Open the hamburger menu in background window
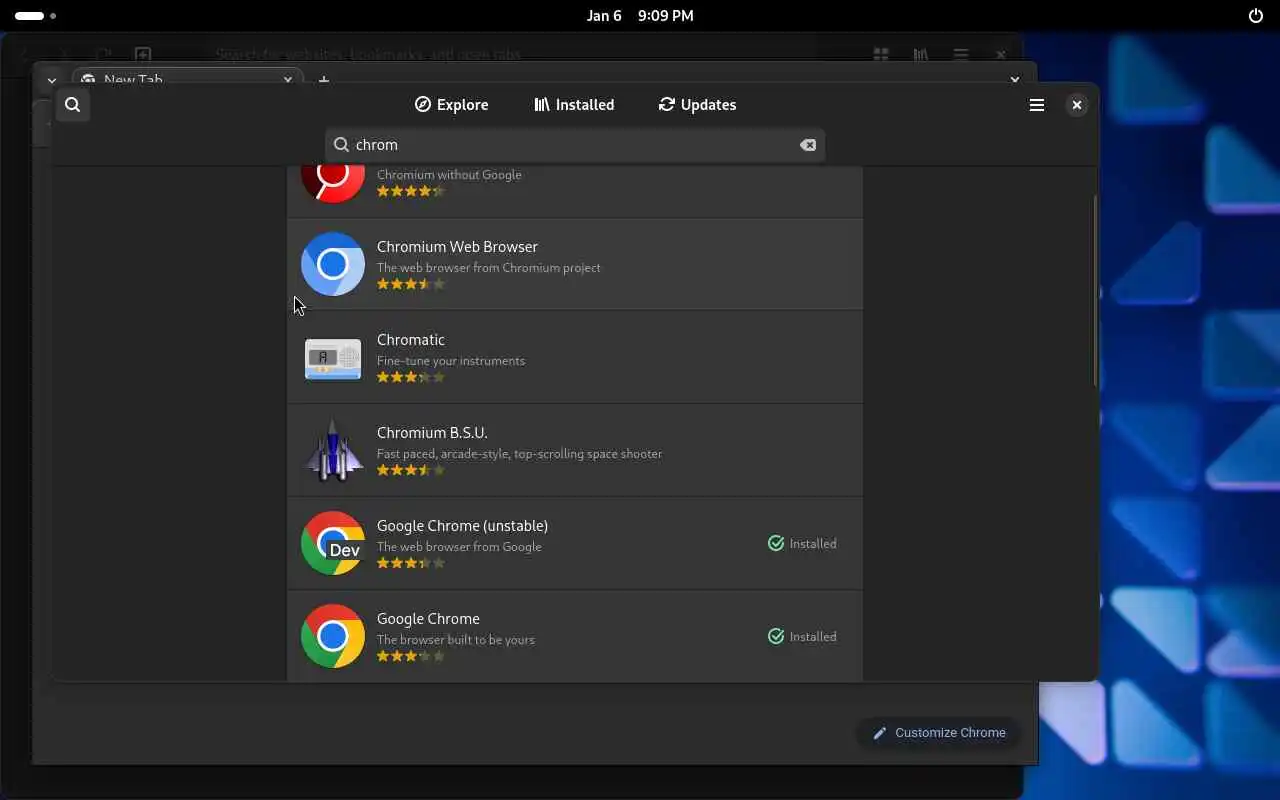This screenshot has width=1280, height=800. click(960, 55)
